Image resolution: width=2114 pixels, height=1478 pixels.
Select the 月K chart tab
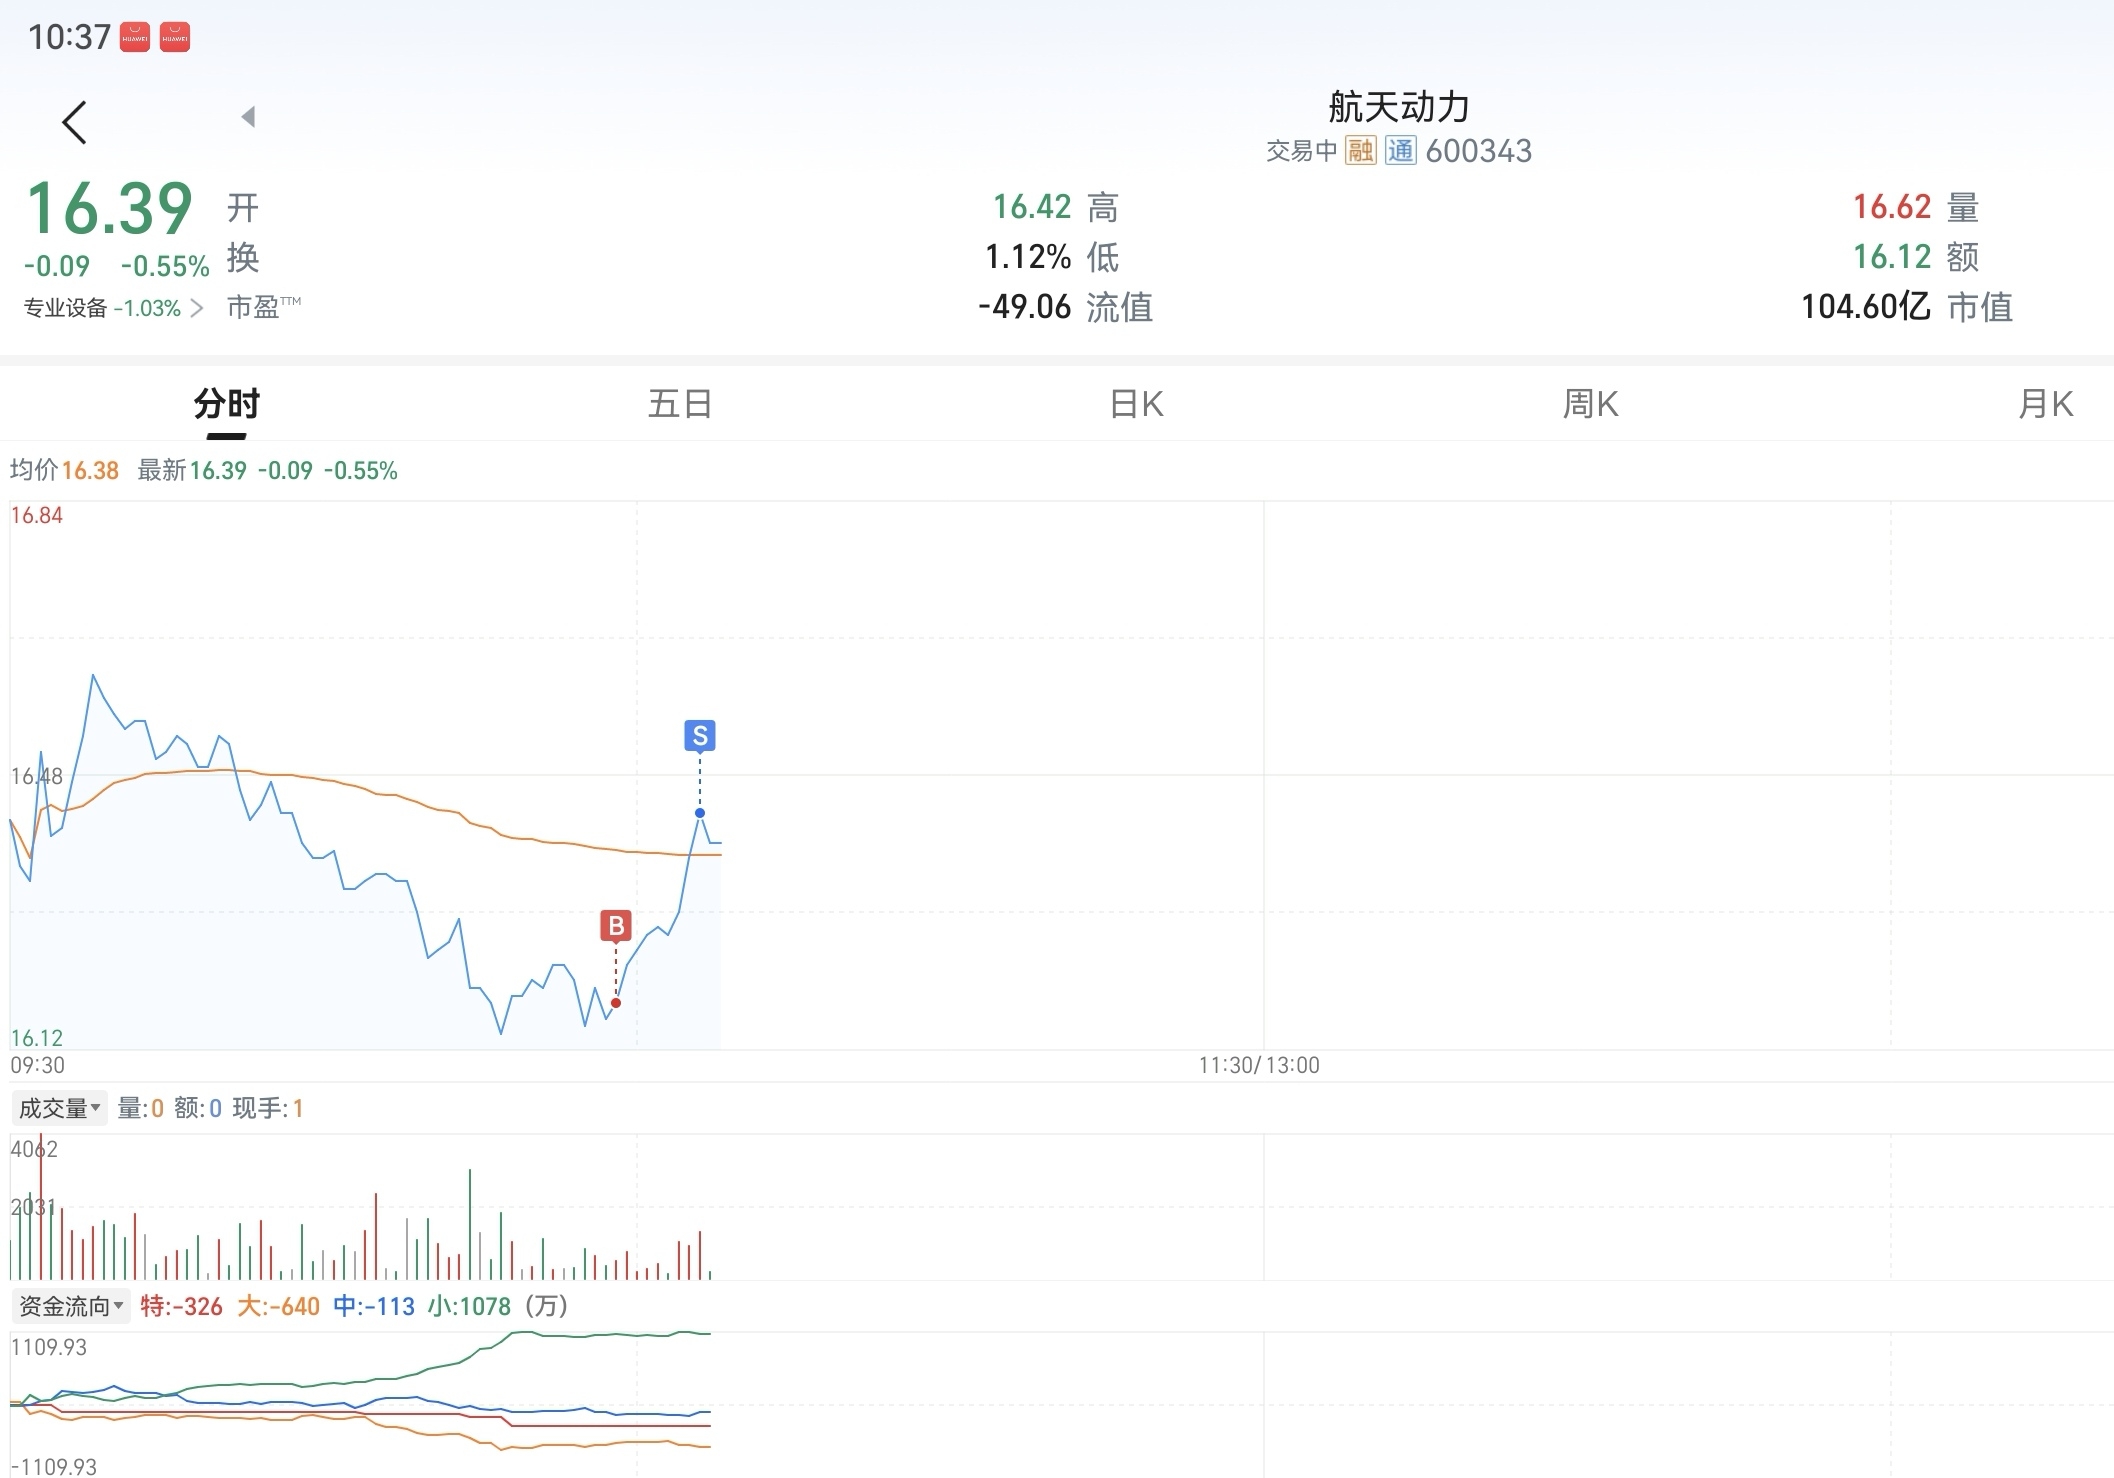[x=2045, y=404]
